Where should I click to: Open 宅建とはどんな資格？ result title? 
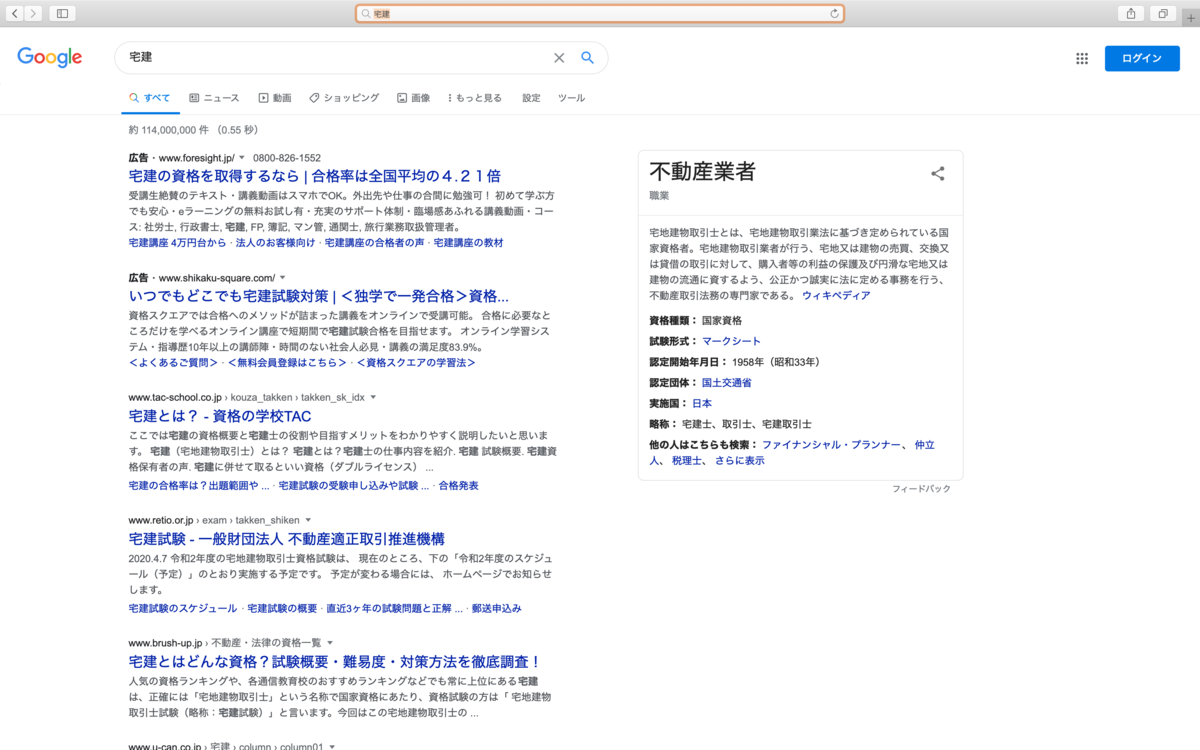(x=335, y=661)
